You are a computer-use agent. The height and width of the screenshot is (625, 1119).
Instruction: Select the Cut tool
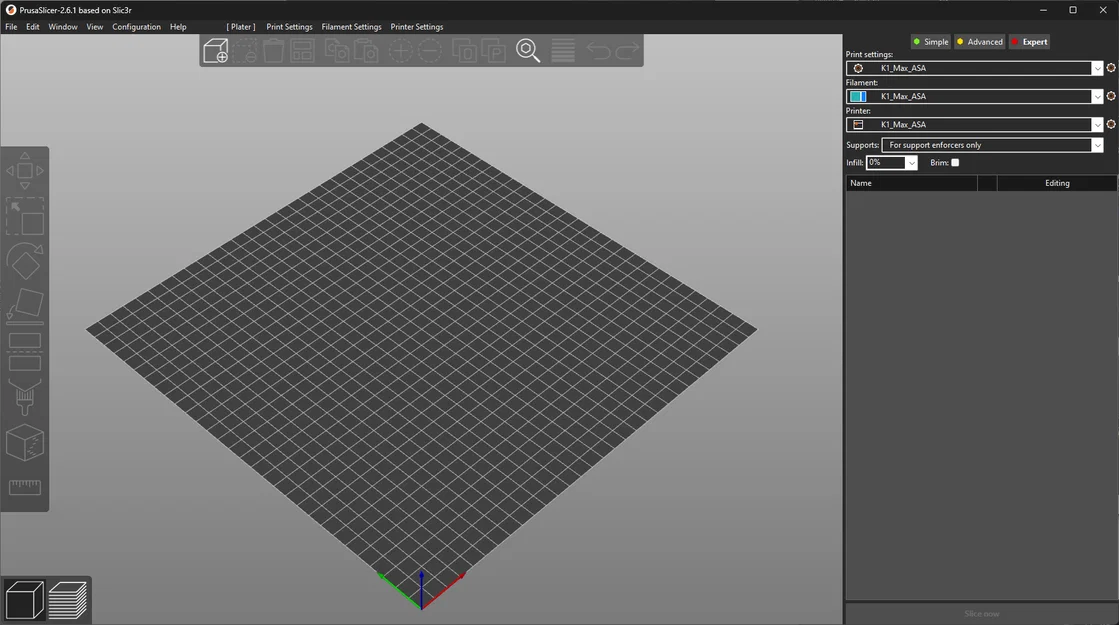click(x=25, y=352)
